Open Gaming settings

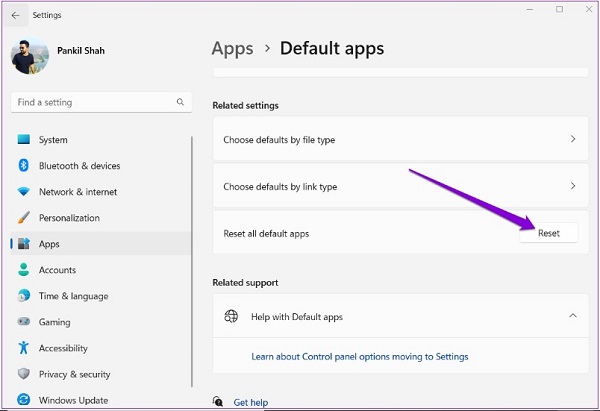101,322
